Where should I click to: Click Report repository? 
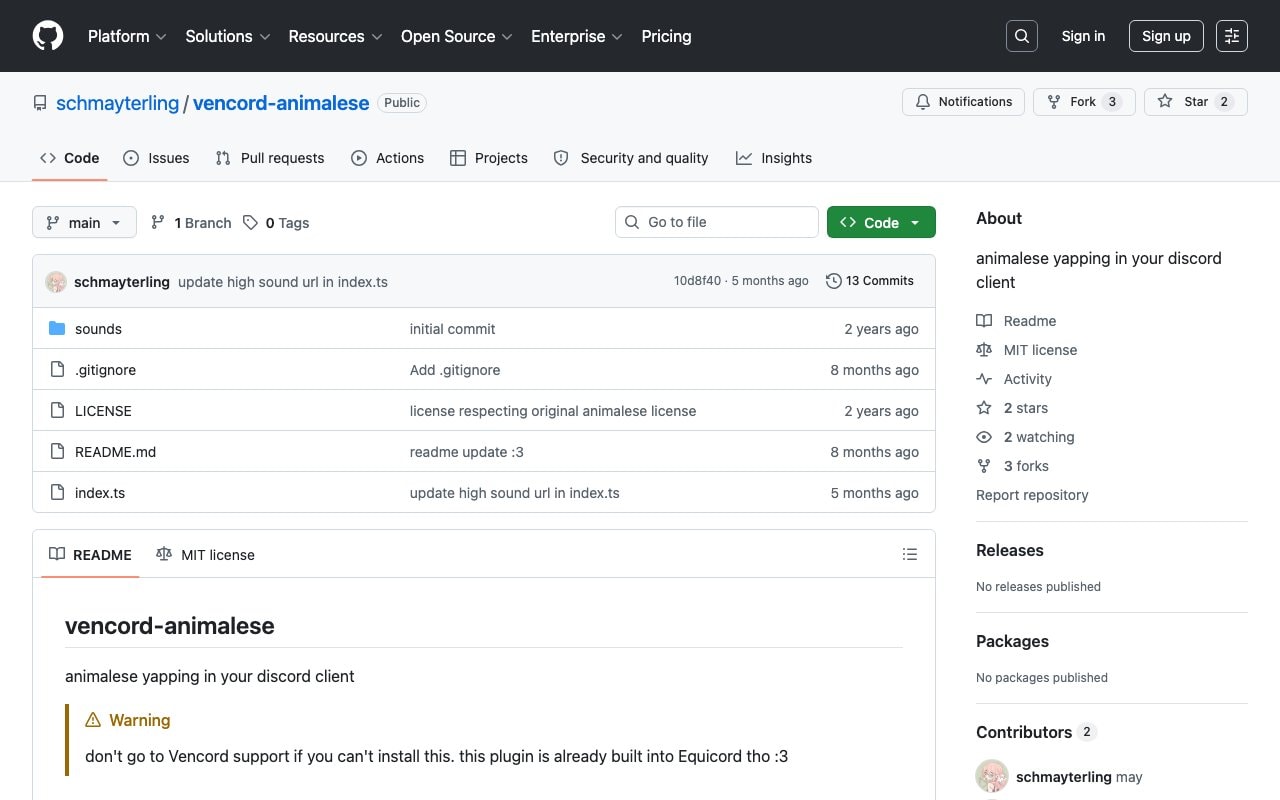tap(1032, 495)
